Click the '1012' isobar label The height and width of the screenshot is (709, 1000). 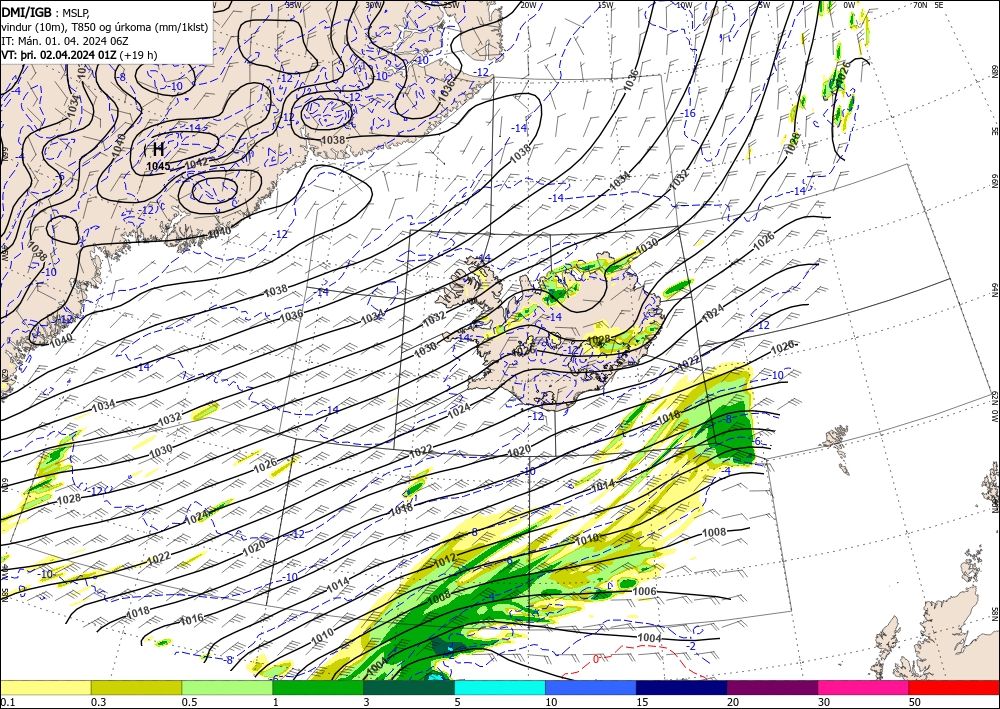(x=445, y=560)
